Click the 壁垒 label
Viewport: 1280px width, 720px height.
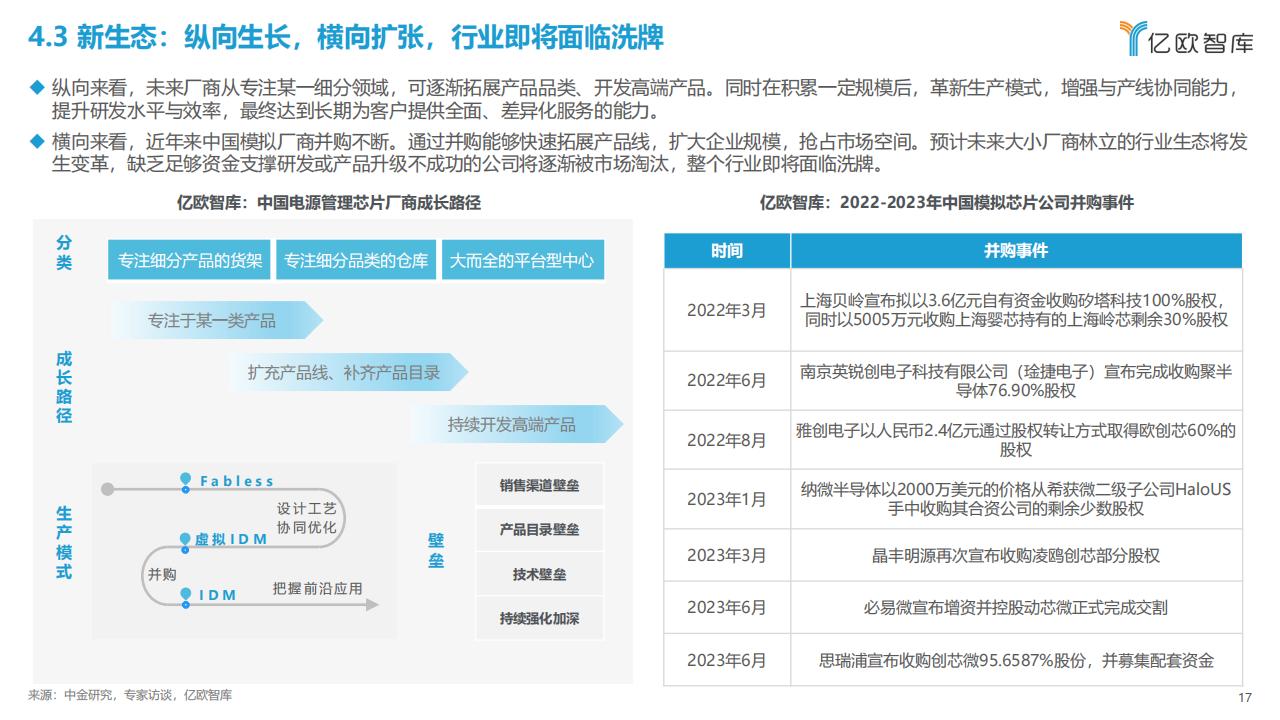pos(436,551)
